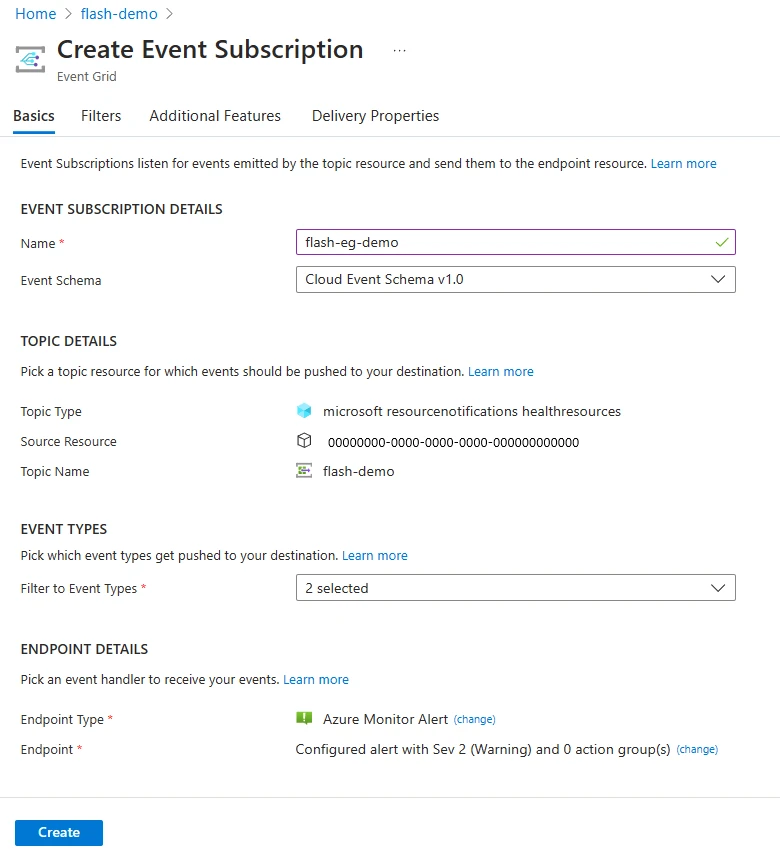
Task: Navigate to Home via the breadcrumb
Action: coord(36,14)
